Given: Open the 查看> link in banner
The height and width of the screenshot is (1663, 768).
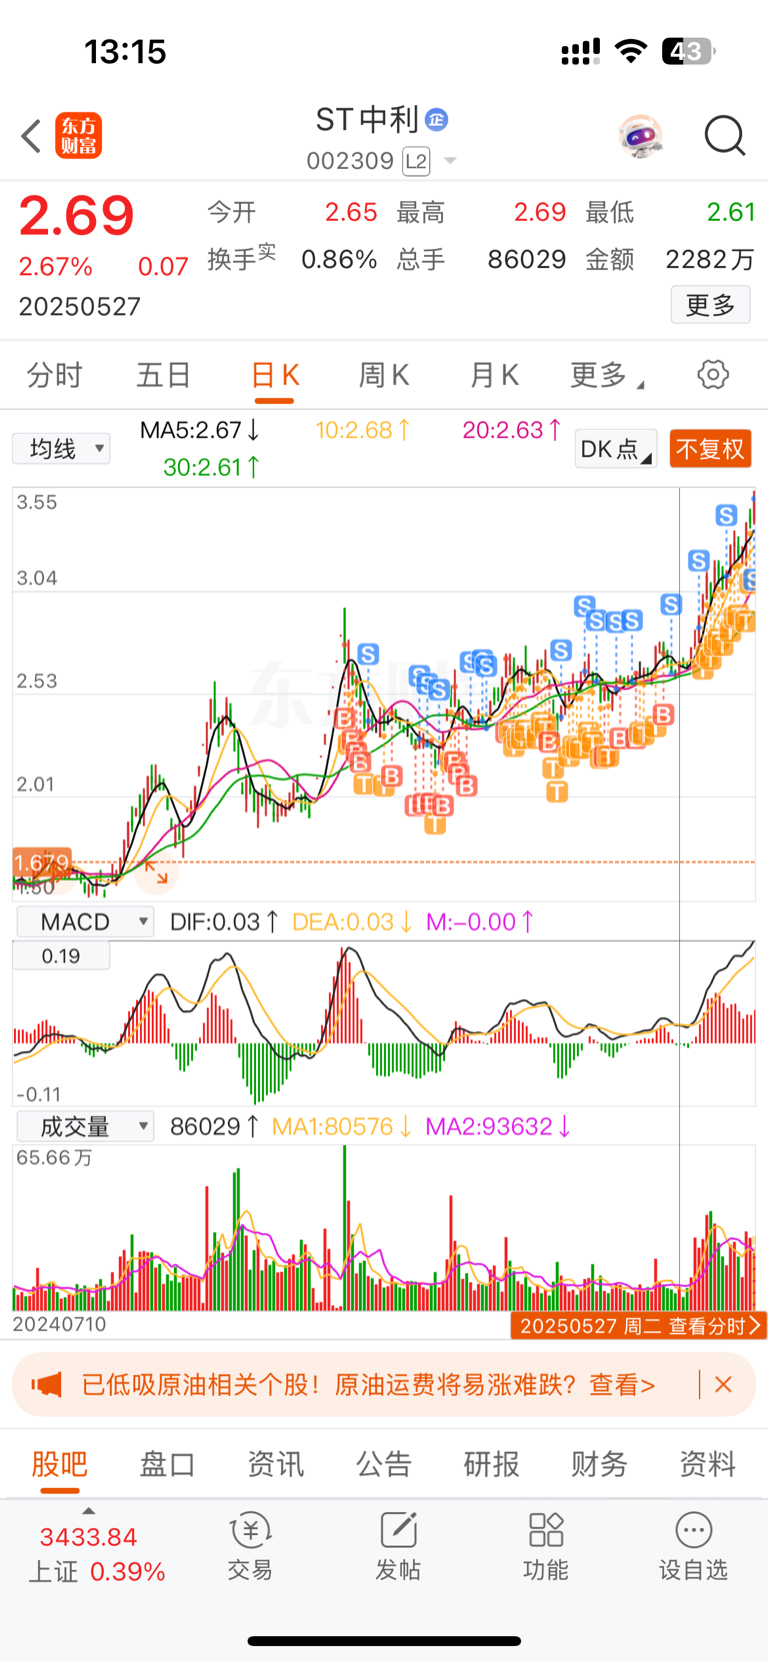Looking at the screenshot, I should tap(622, 1385).
